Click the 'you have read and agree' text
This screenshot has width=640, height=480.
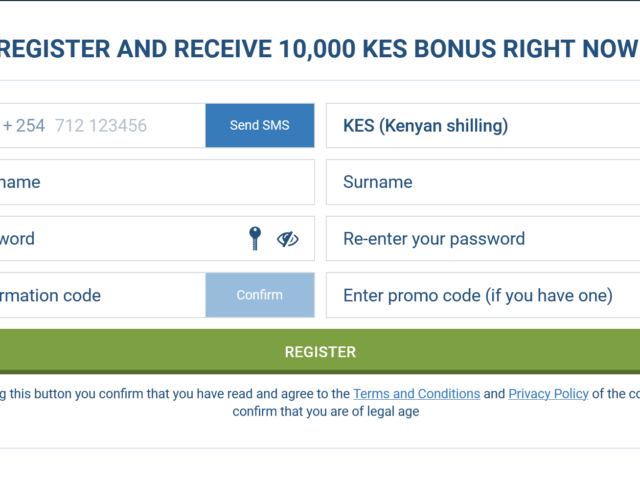coord(236,393)
